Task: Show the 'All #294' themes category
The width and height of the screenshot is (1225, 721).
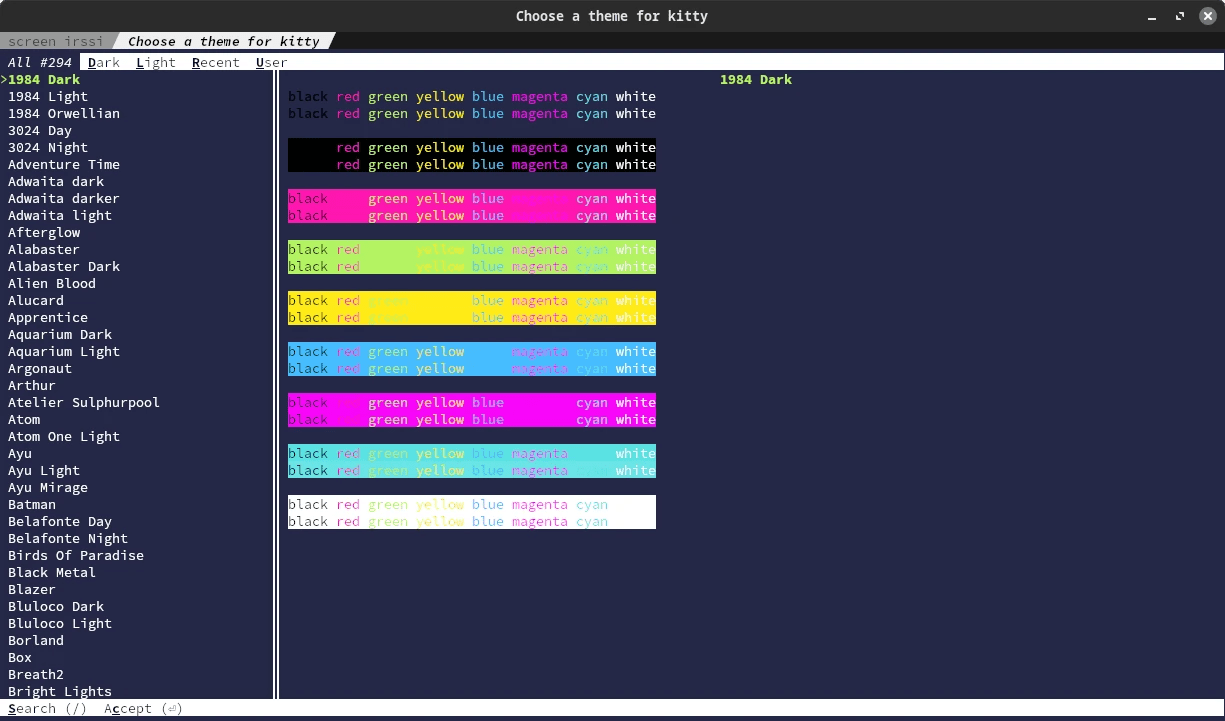Action: [x=40, y=62]
